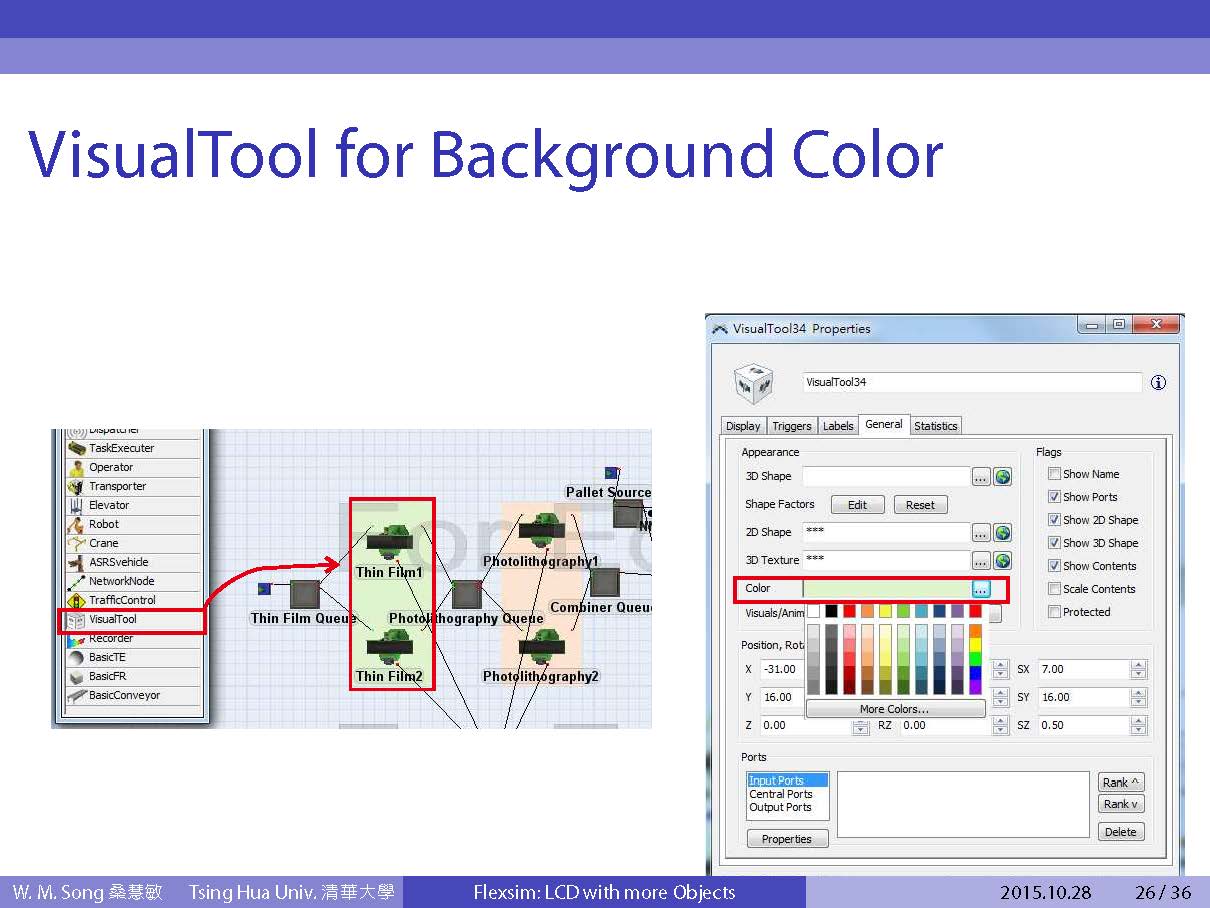Viewport: 1210px width, 908px height.
Task: Click the VisualTool34 name input field
Action: (972, 382)
